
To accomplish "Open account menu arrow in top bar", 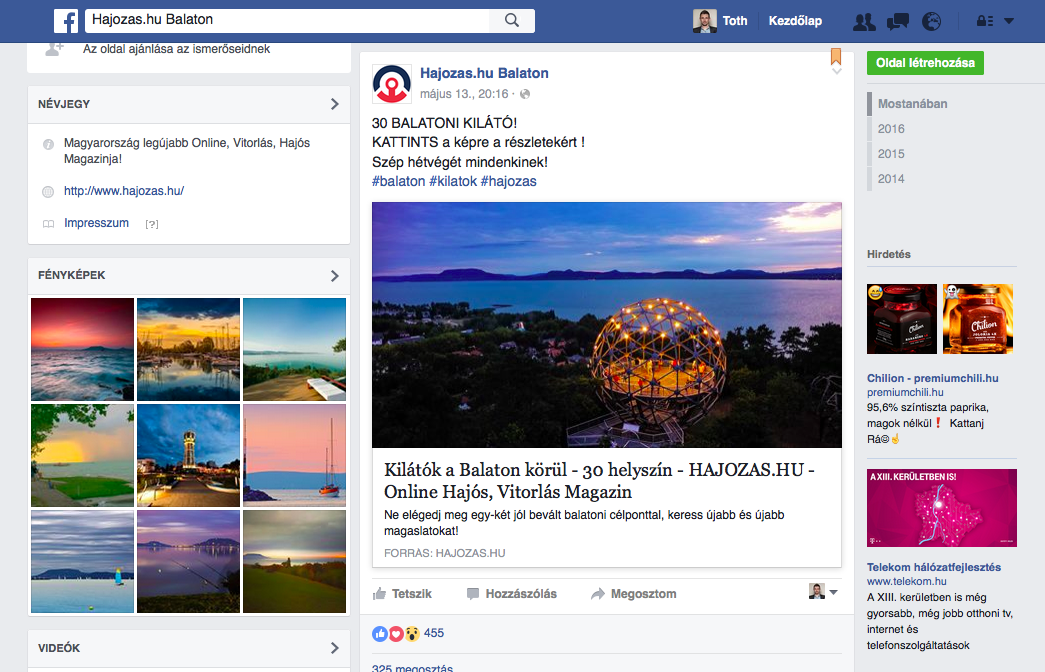I will pos(1009,21).
